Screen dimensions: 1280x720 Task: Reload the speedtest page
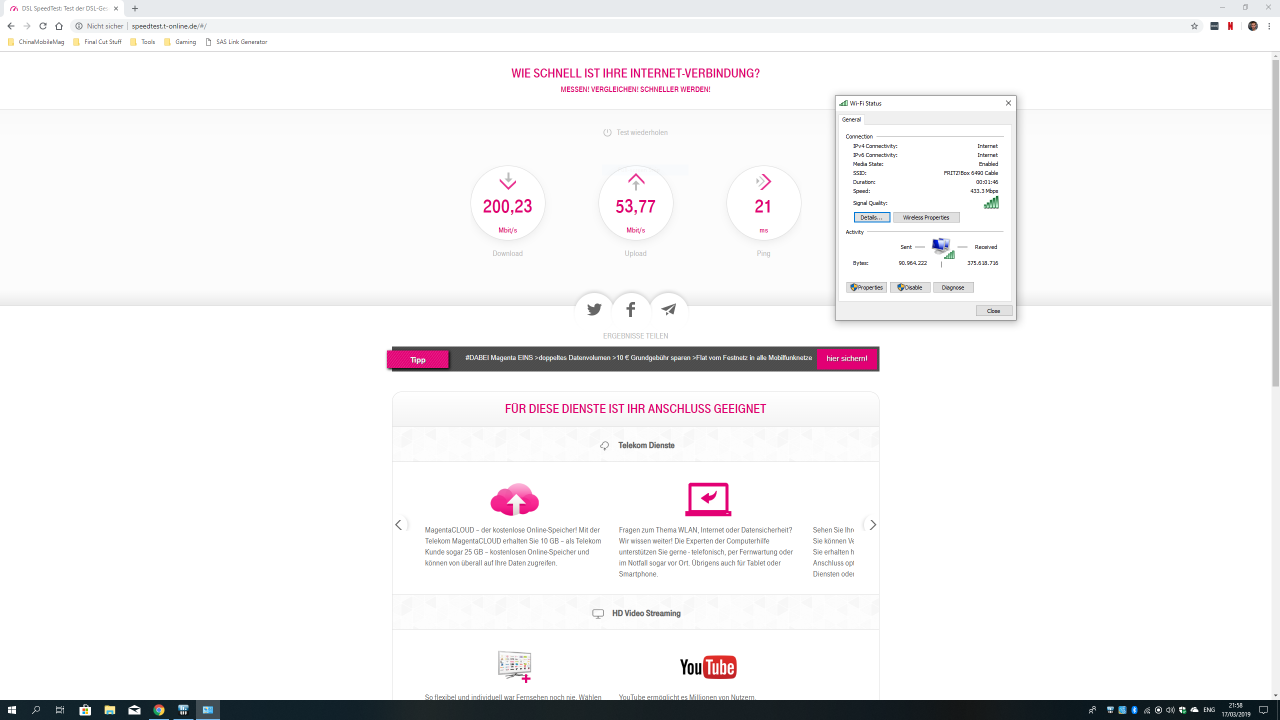tap(43, 26)
